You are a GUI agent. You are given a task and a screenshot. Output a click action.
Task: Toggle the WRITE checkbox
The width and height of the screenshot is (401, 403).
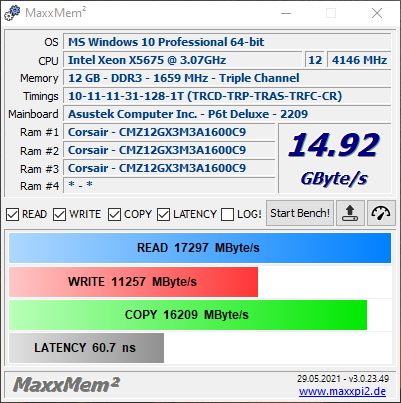click(x=60, y=214)
